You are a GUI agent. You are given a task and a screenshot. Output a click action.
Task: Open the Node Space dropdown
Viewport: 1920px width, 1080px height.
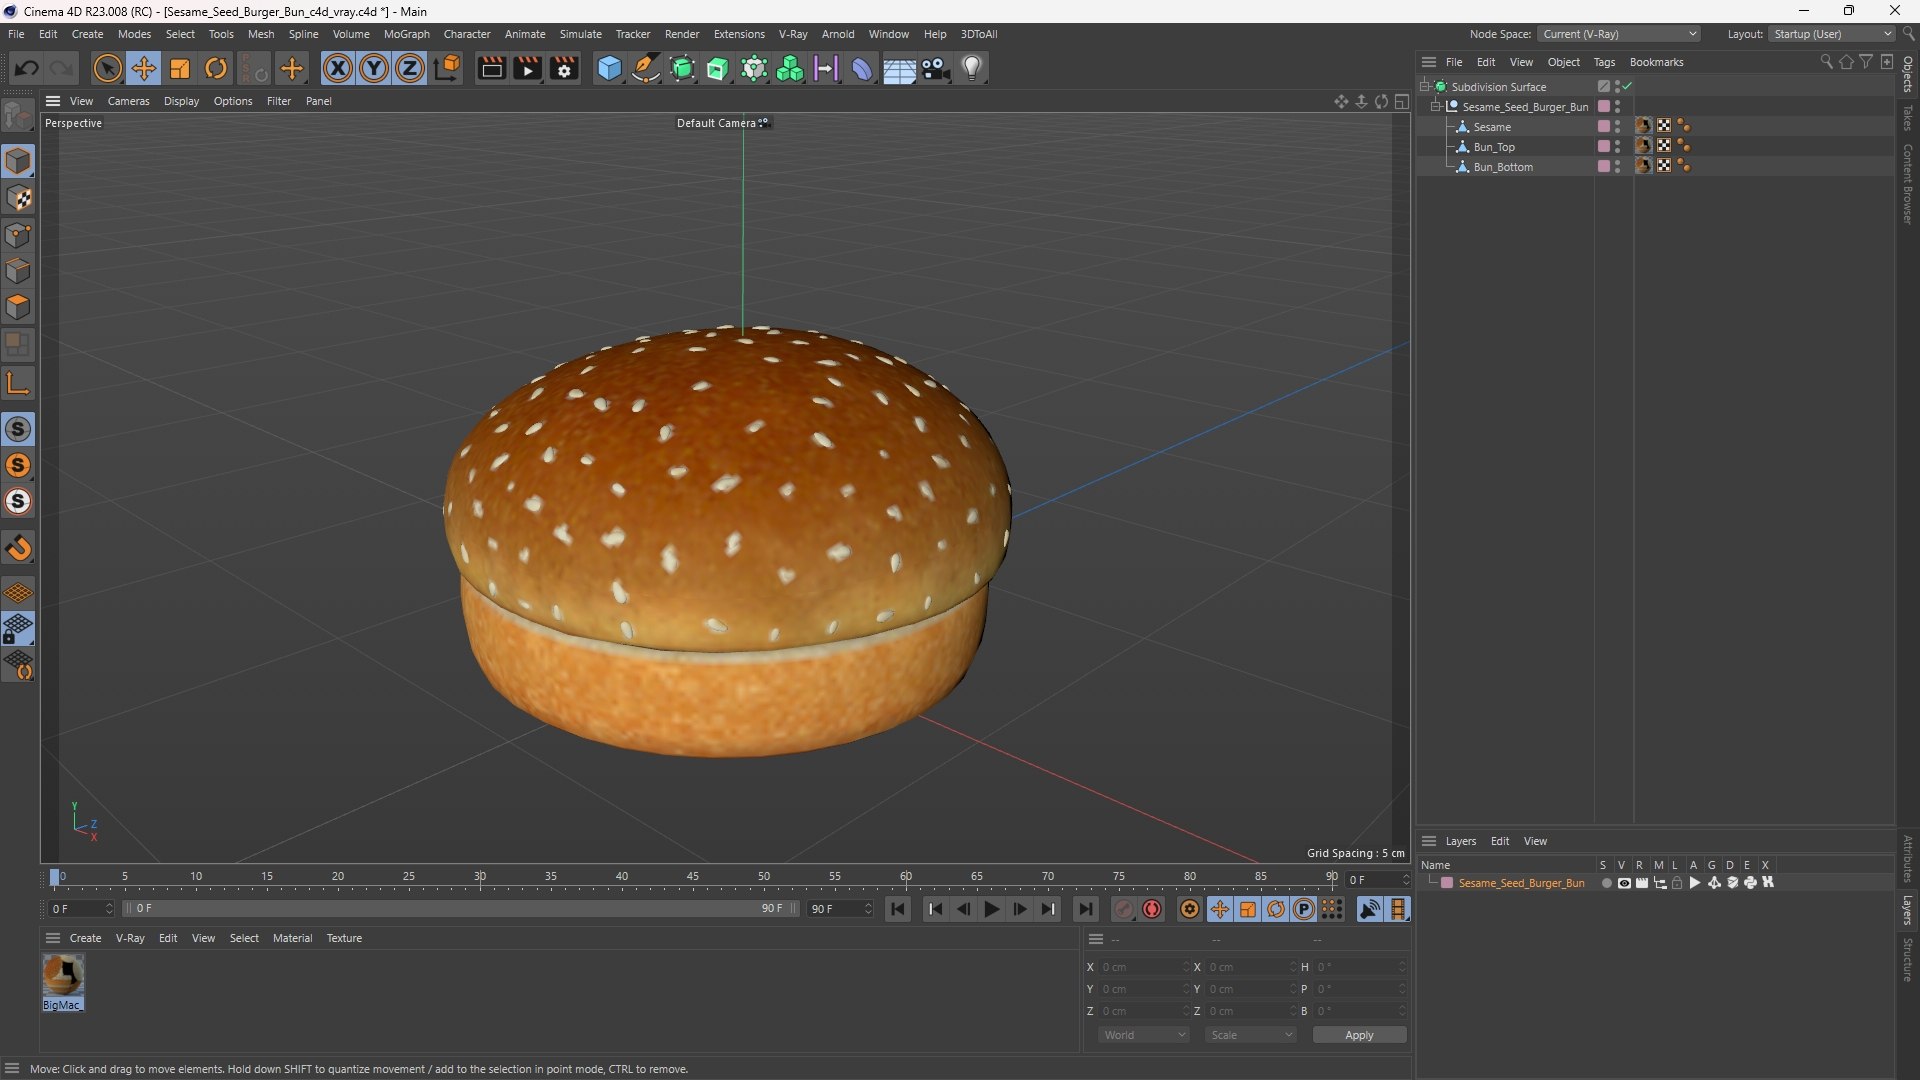(x=1619, y=34)
